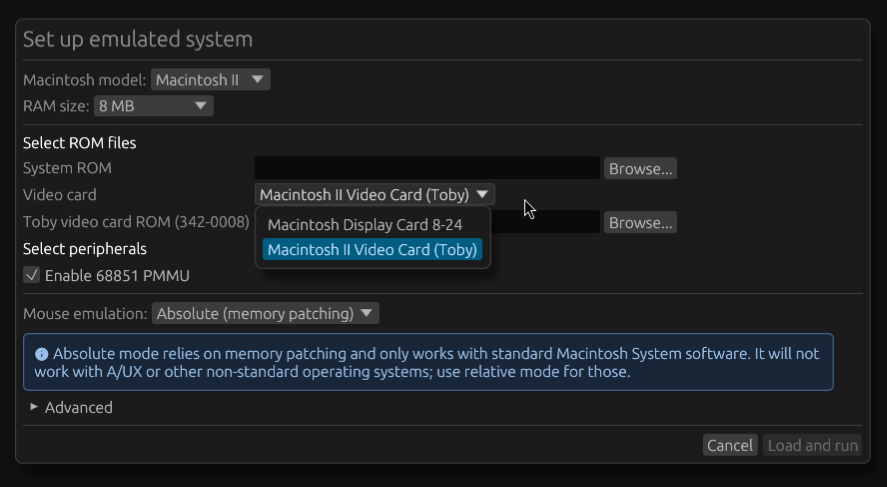Click the 'Select peripherals' heading
Viewport: 887px width, 487px height.
[85, 249]
